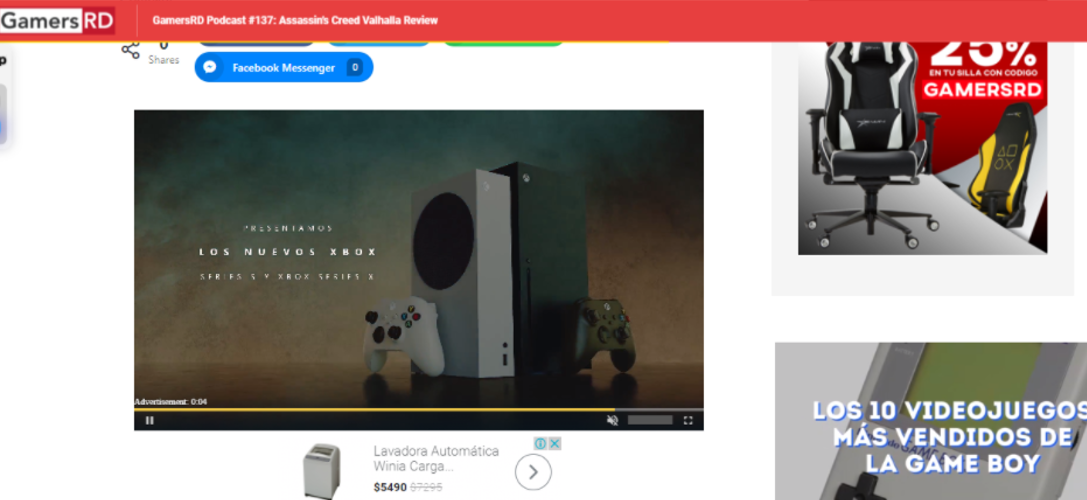The height and width of the screenshot is (500, 1087).
Task: Unmute the video with the speaker icon
Action: (612, 420)
